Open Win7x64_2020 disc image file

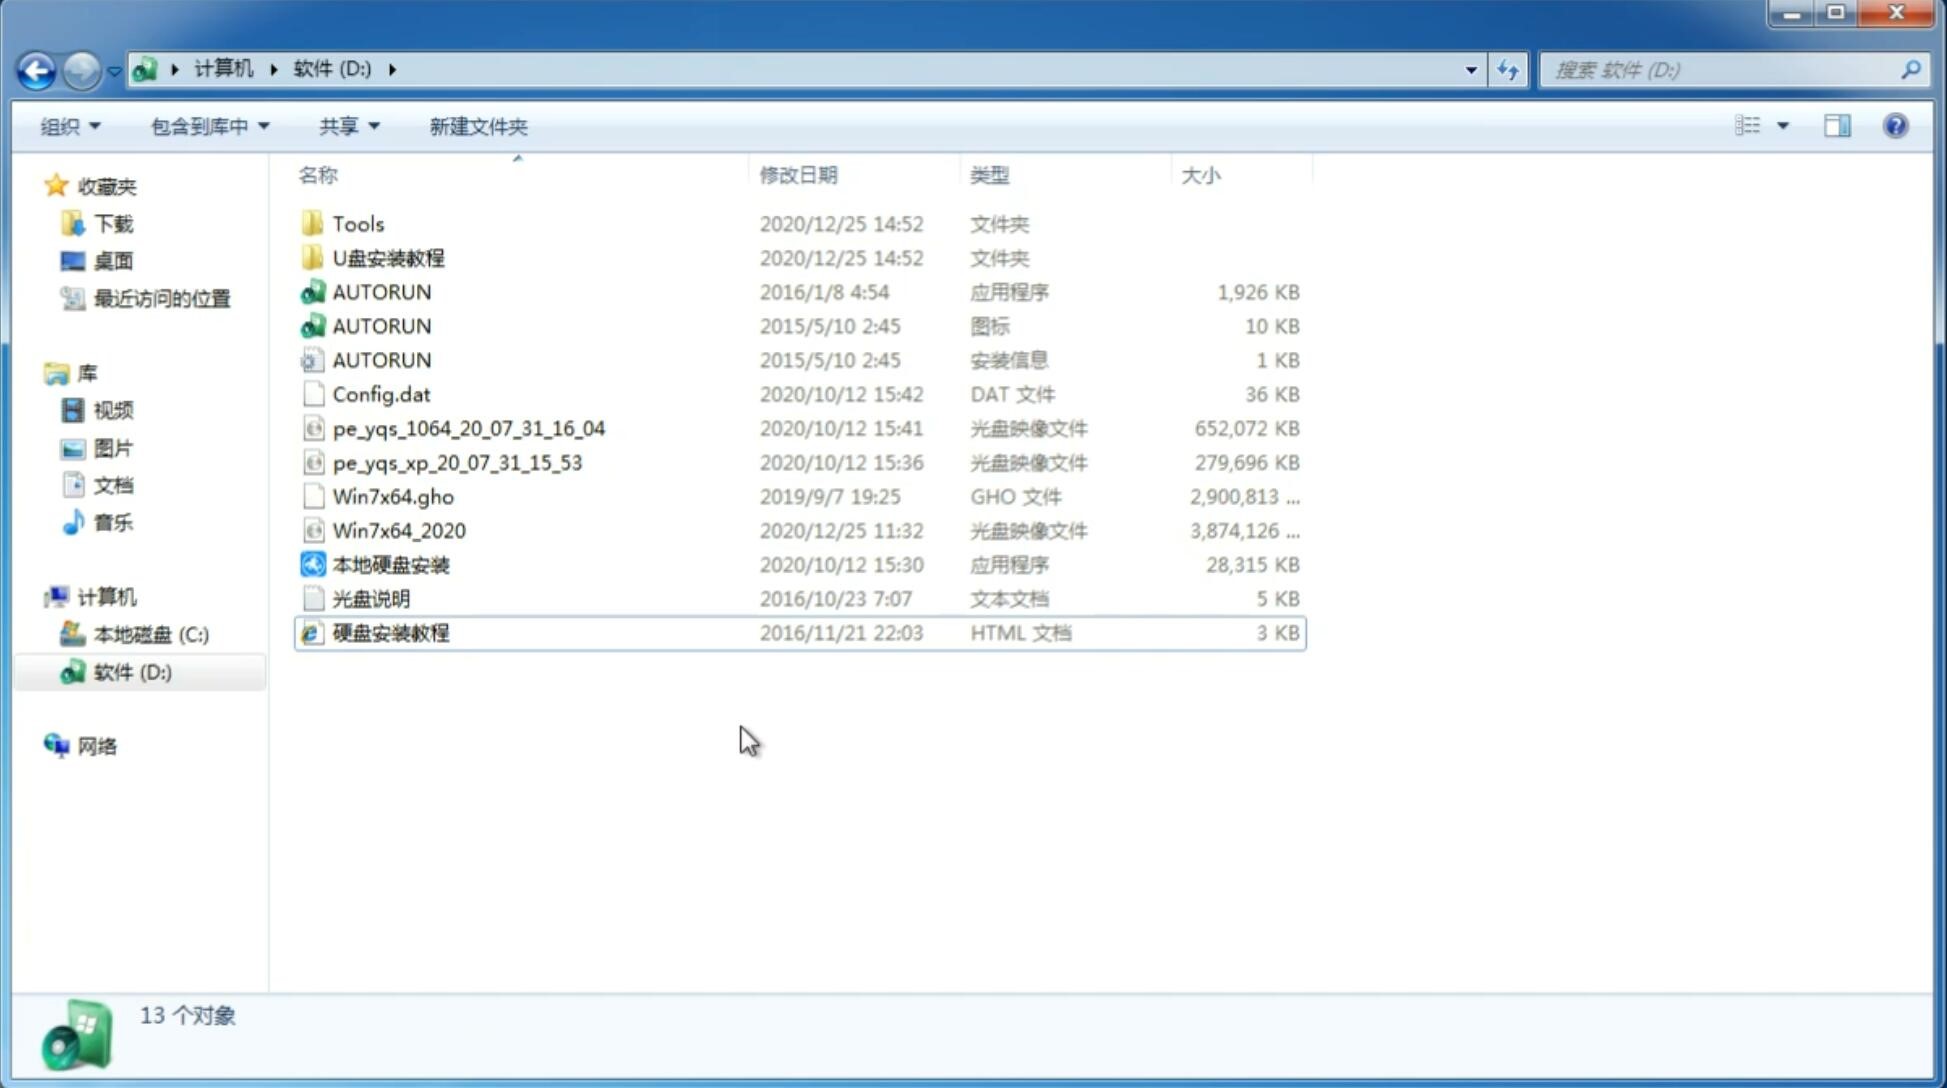click(398, 531)
